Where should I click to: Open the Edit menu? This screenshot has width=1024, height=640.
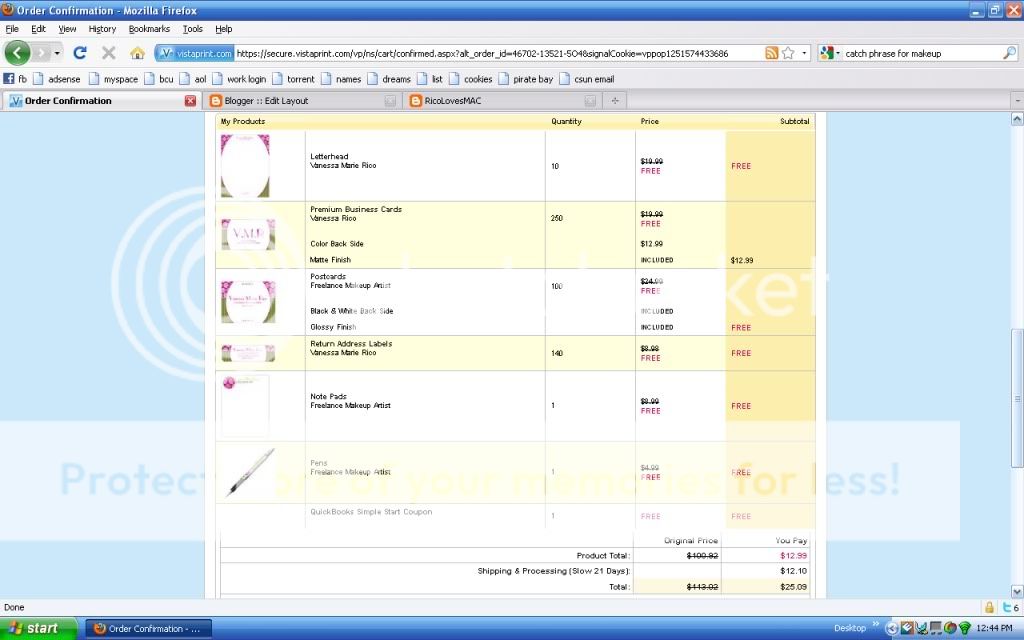click(39, 29)
